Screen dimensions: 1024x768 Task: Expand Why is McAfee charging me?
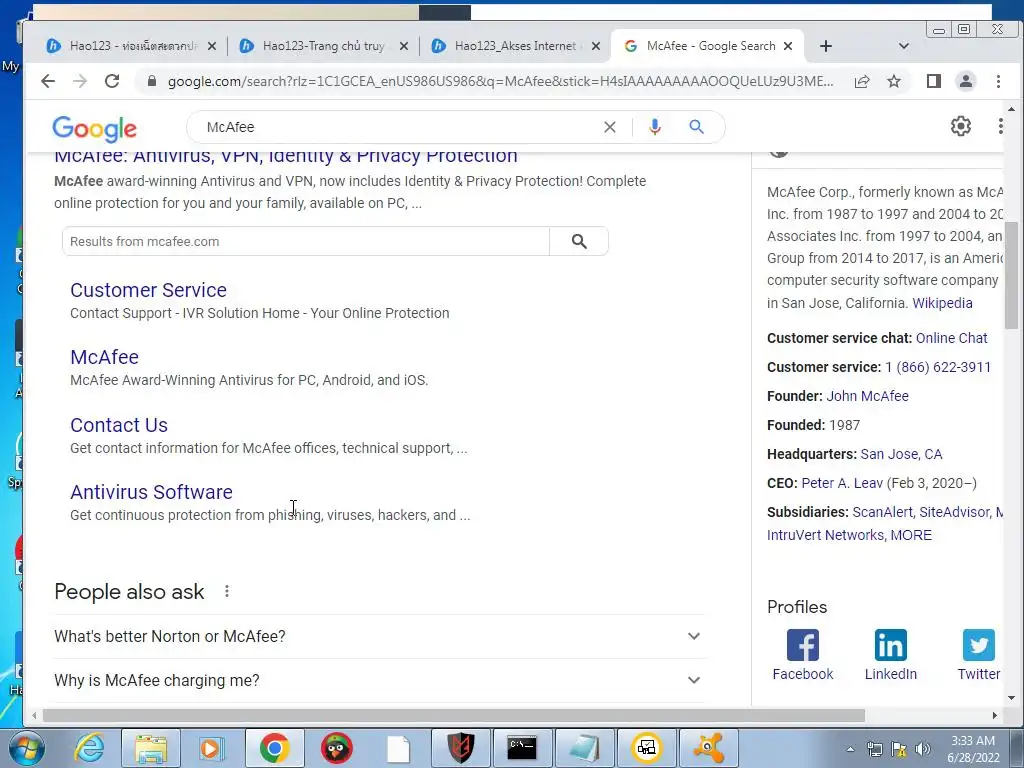tap(379, 680)
